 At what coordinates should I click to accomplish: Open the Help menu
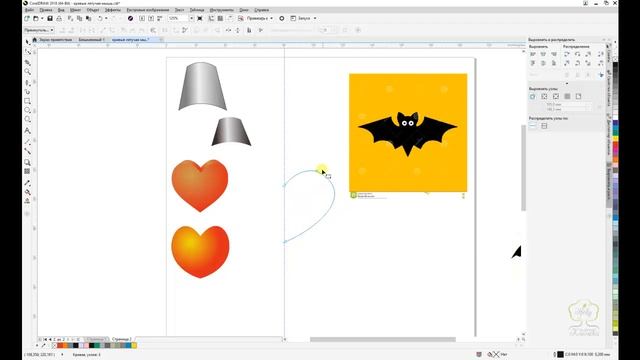point(261,10)
